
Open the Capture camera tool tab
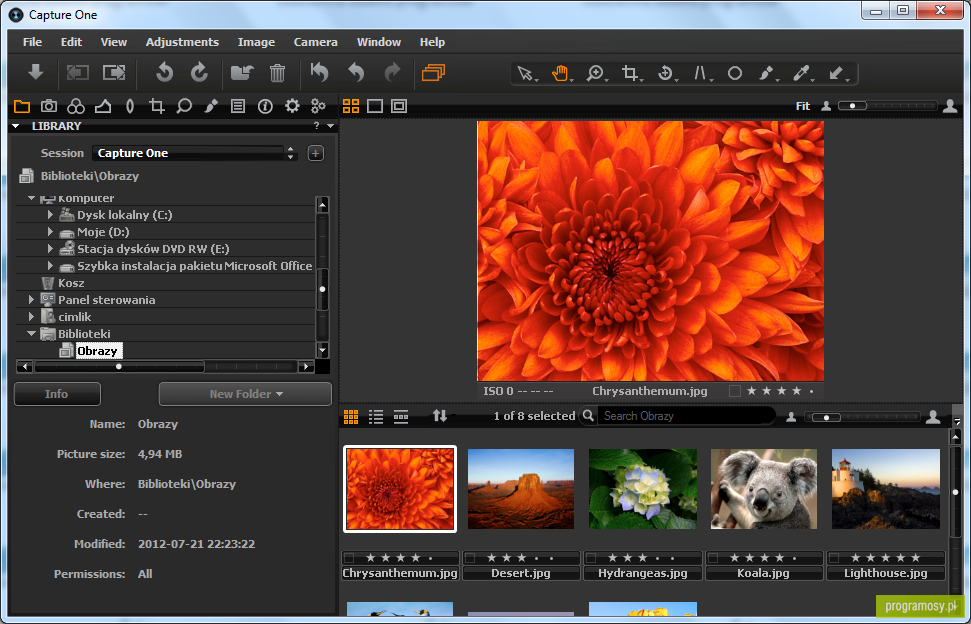(x=49, y=106)
